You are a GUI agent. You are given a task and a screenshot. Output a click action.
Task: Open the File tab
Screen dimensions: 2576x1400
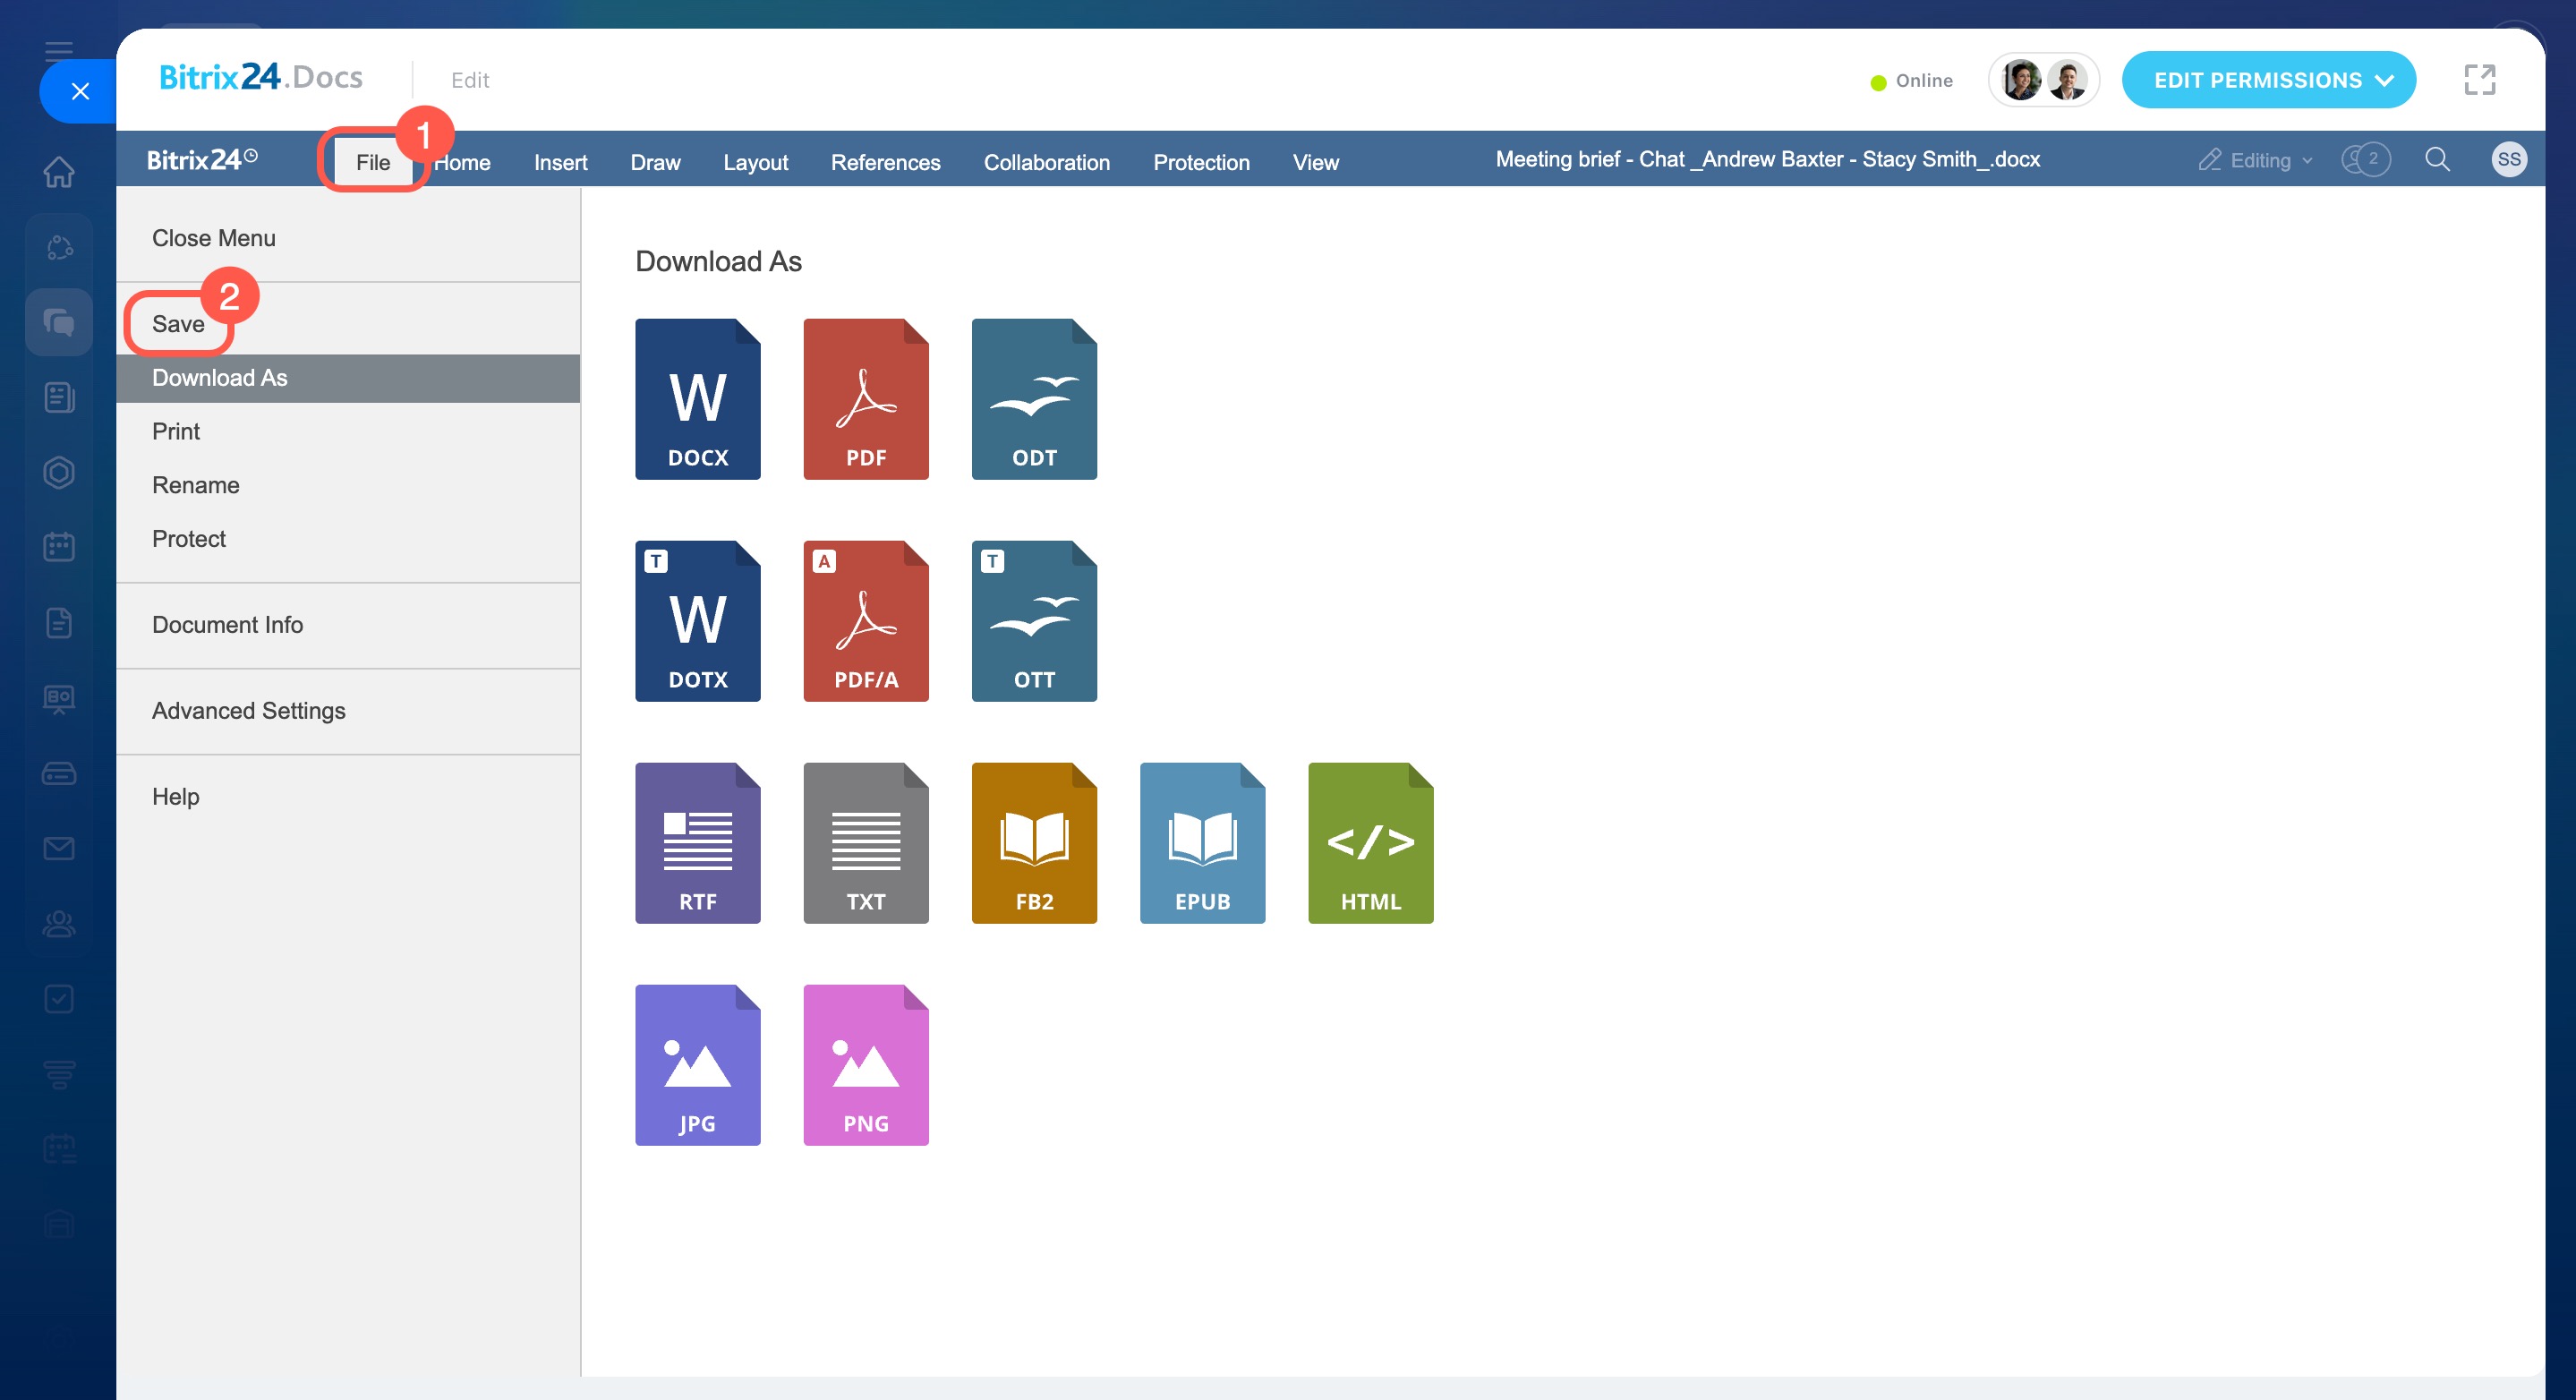point(373,162)
